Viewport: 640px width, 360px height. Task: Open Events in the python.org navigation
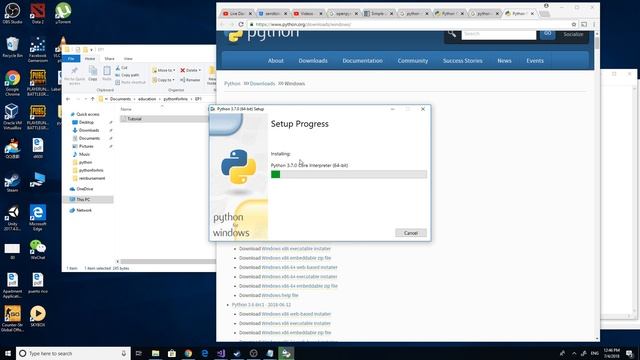535,60
